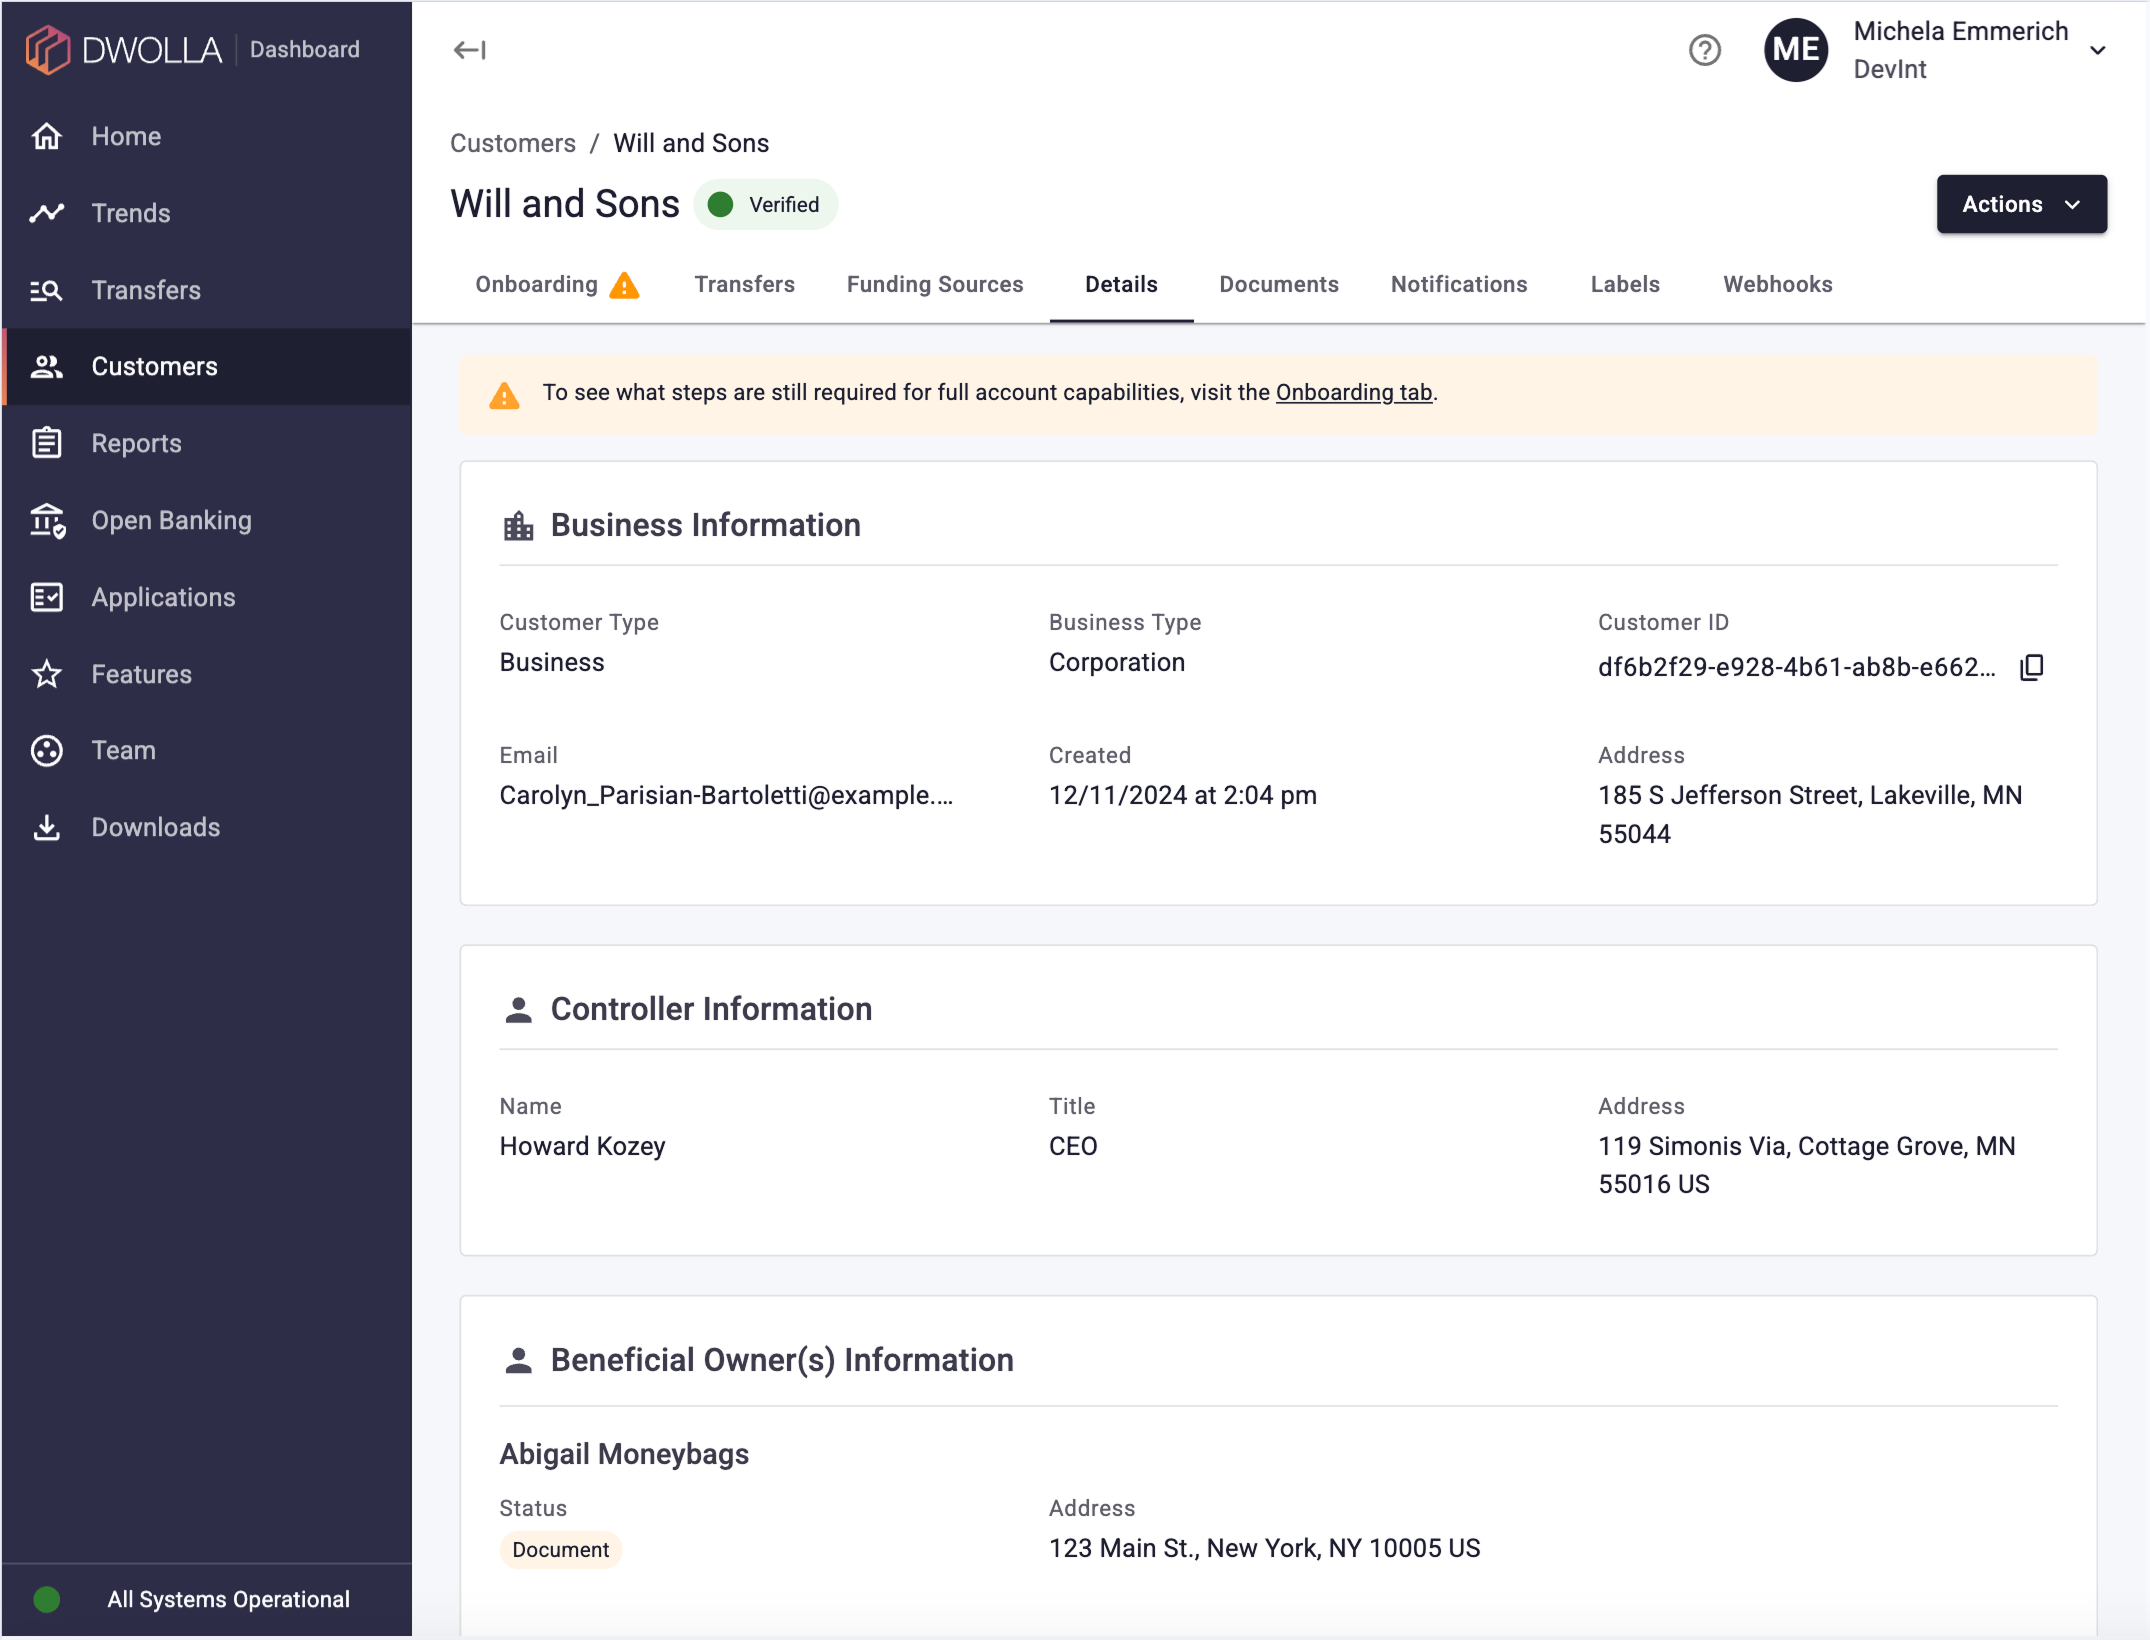2150x1640 pixels.
Task: Click the 123 Main St. address
Action: tap(1264, 1548)
